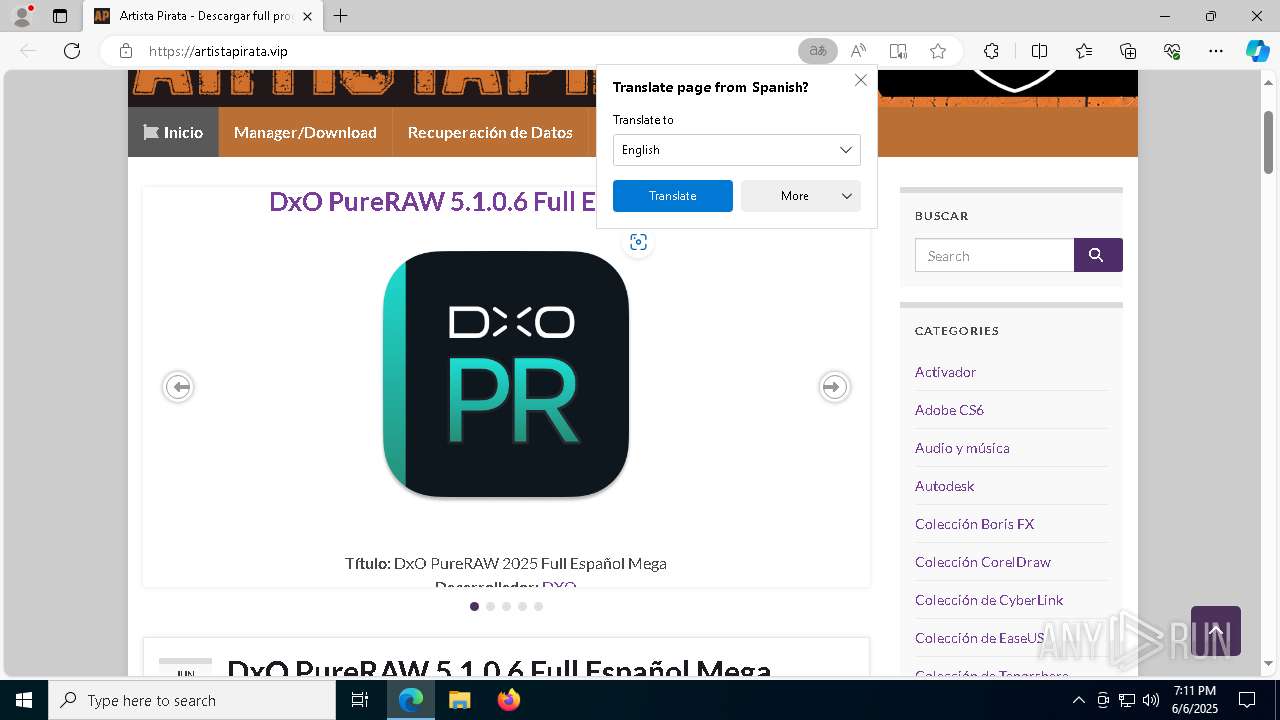
Task: Click the taskbar search box
Action: click(x=192, y=700)
